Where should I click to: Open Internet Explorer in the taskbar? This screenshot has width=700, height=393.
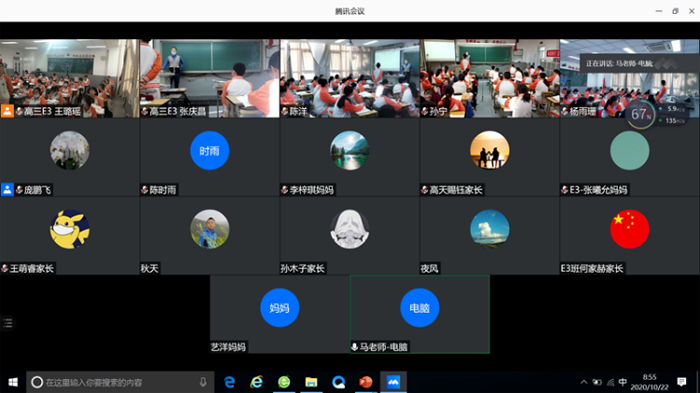(257, 382)
